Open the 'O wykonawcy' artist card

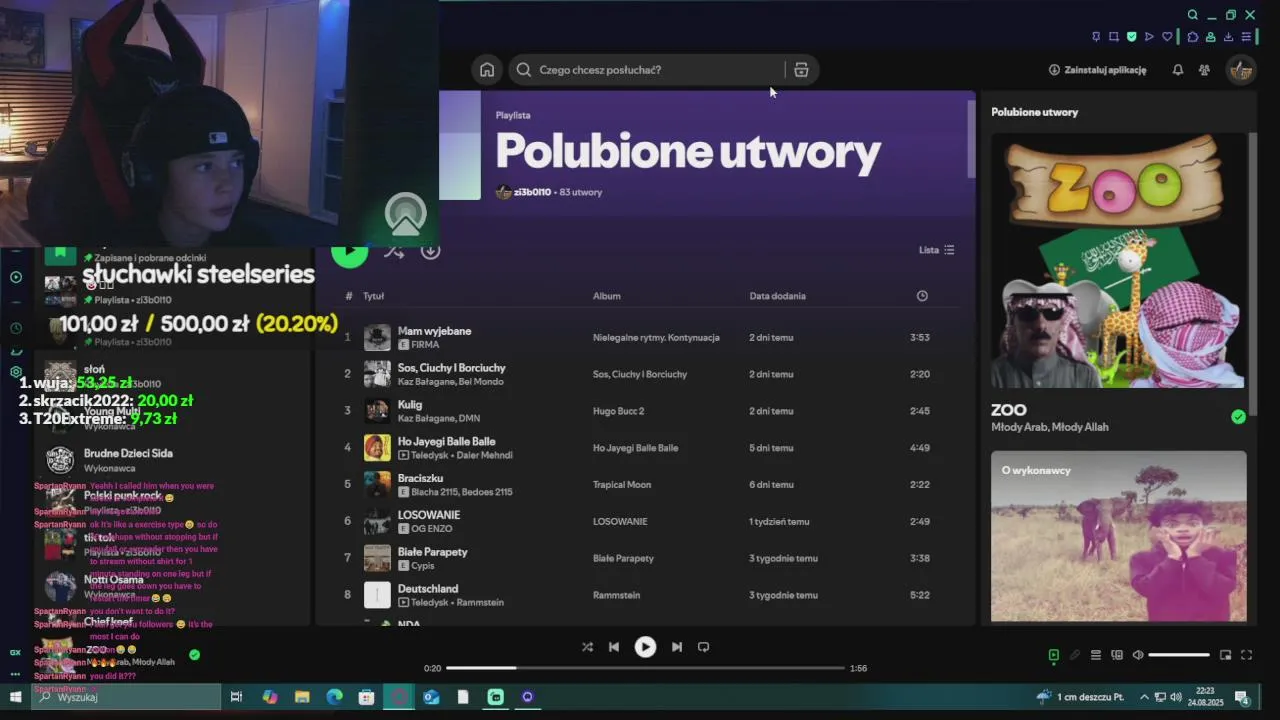pos(1118,536)
